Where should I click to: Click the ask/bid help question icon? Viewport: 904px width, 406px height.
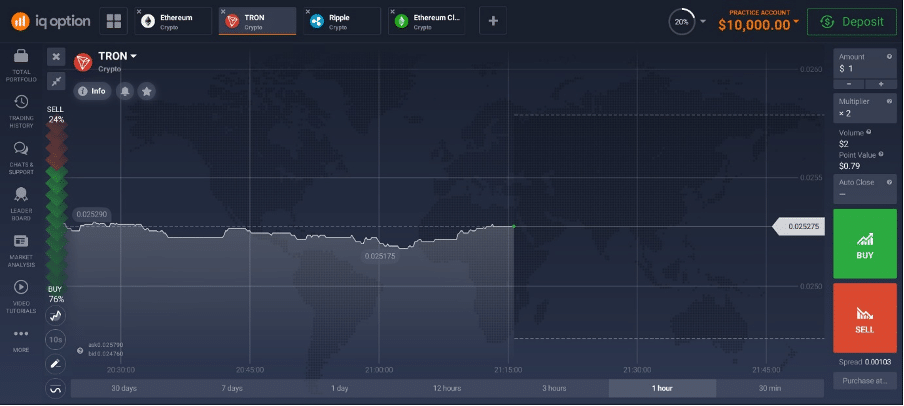click(80, 350)
